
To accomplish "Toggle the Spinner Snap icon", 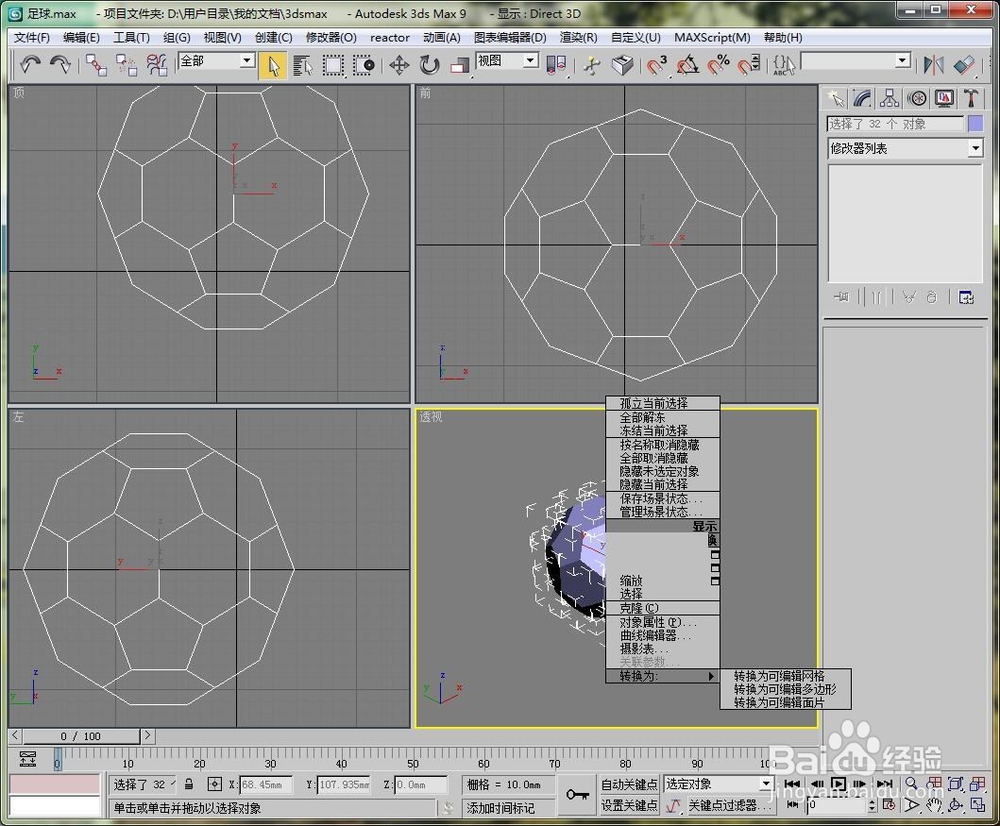I will (749, 65).
